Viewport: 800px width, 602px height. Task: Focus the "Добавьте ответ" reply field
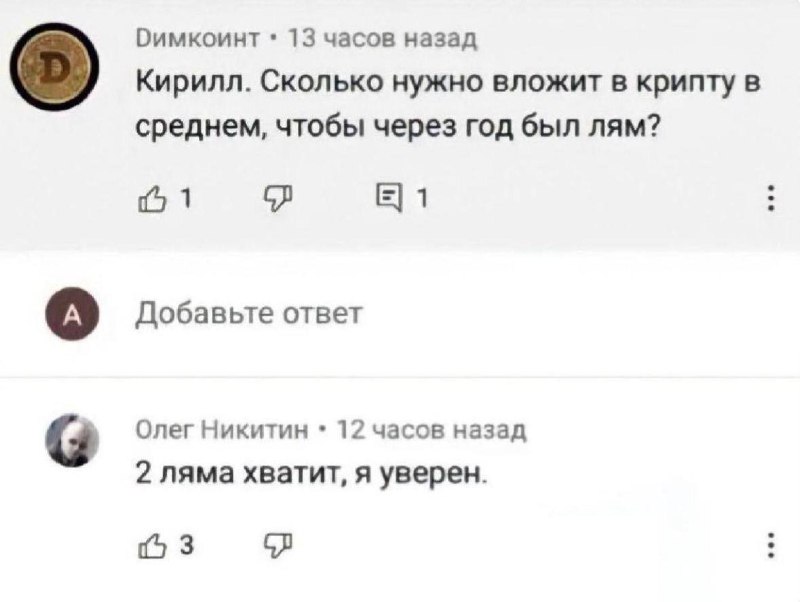pos(249,314)
